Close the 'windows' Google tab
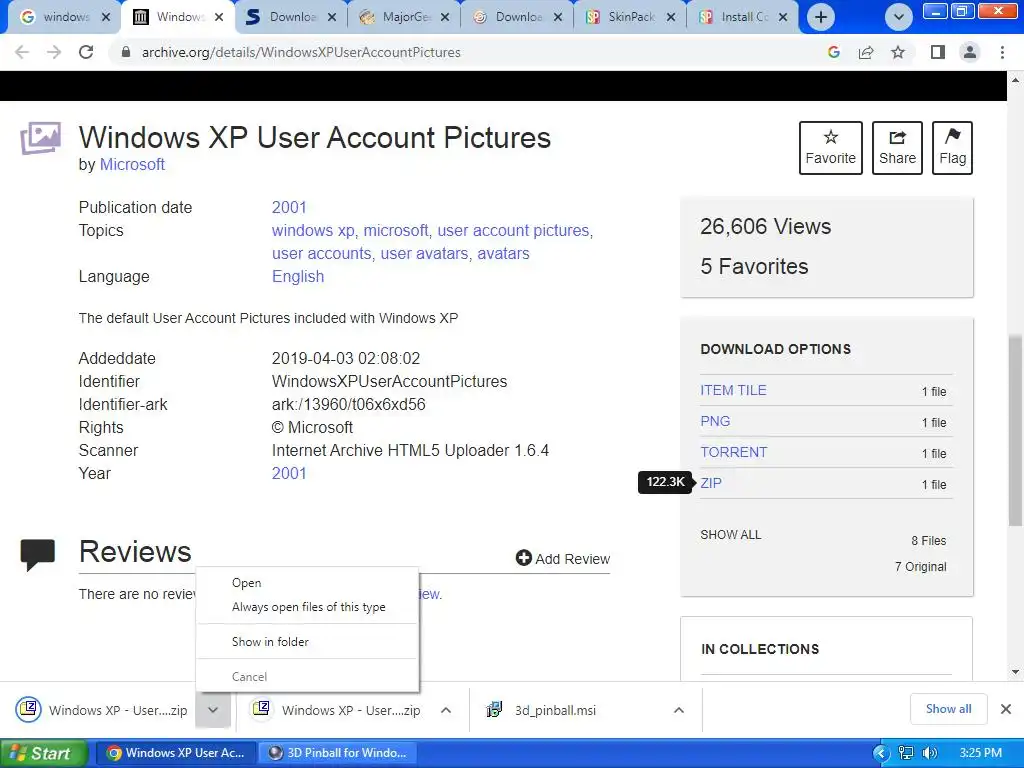This screenshot has height=768, width=1024. click(x=106, y=17)
